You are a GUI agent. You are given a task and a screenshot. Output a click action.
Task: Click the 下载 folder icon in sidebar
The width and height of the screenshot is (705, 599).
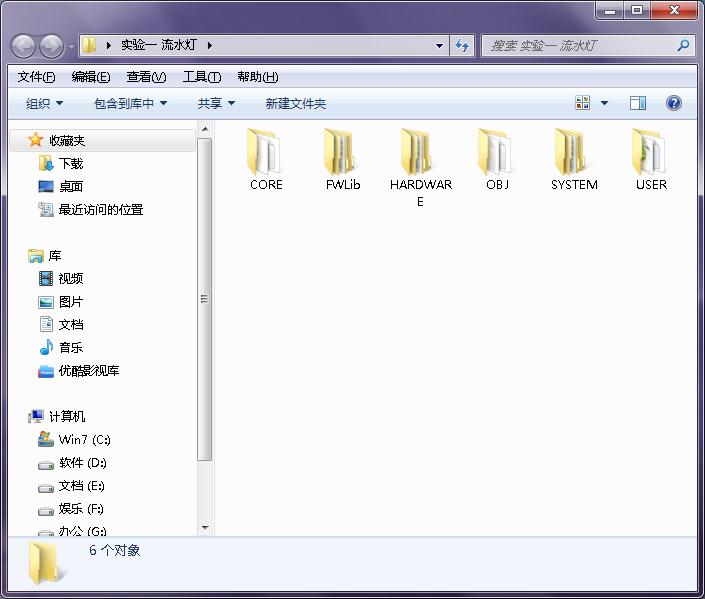click(x=45, y=163)
